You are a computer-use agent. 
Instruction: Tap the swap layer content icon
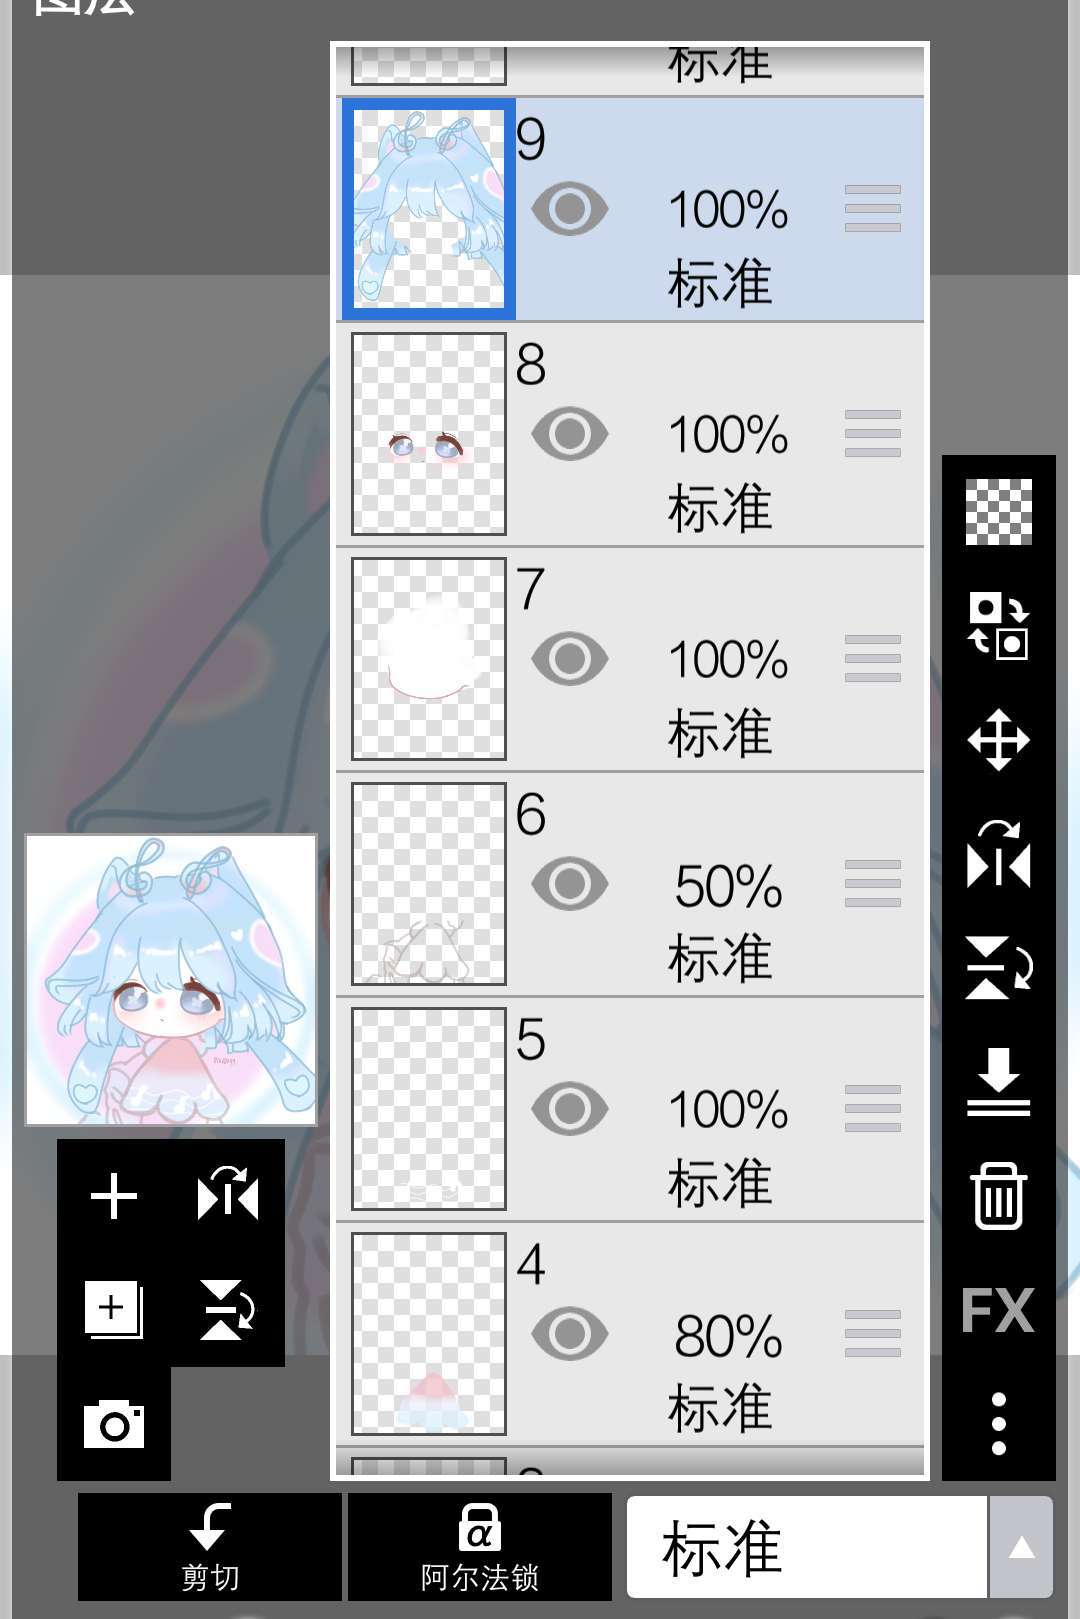998,626
